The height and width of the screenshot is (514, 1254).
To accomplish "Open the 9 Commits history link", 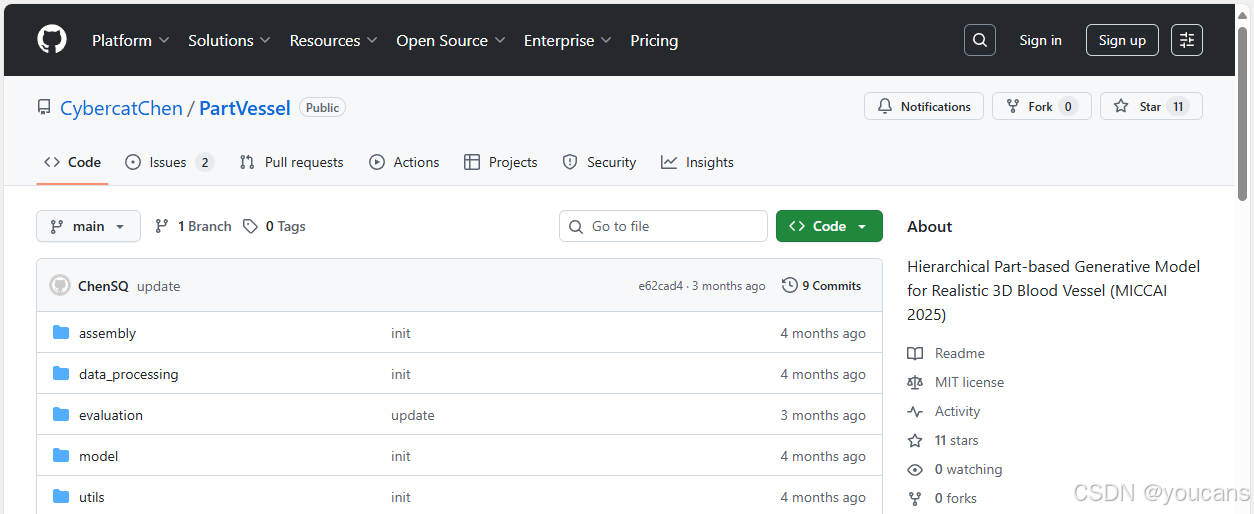I will coord(821,285).
